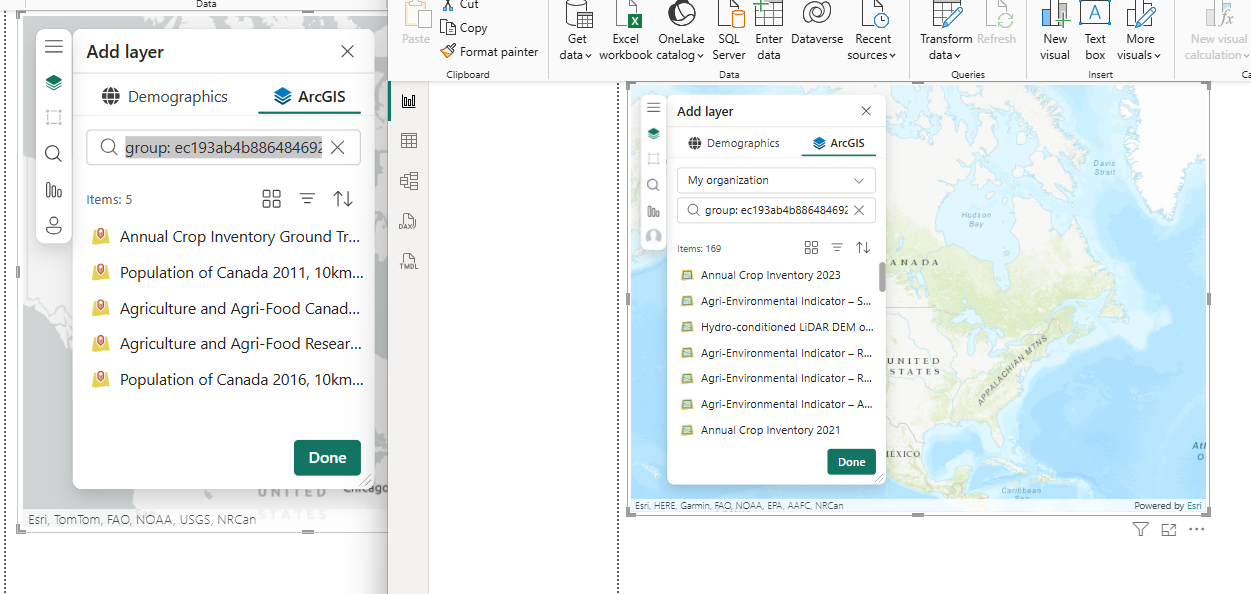Open the filter icon beside Items: 5
The height and width of the screenshot is (594, 1251).
307,199
